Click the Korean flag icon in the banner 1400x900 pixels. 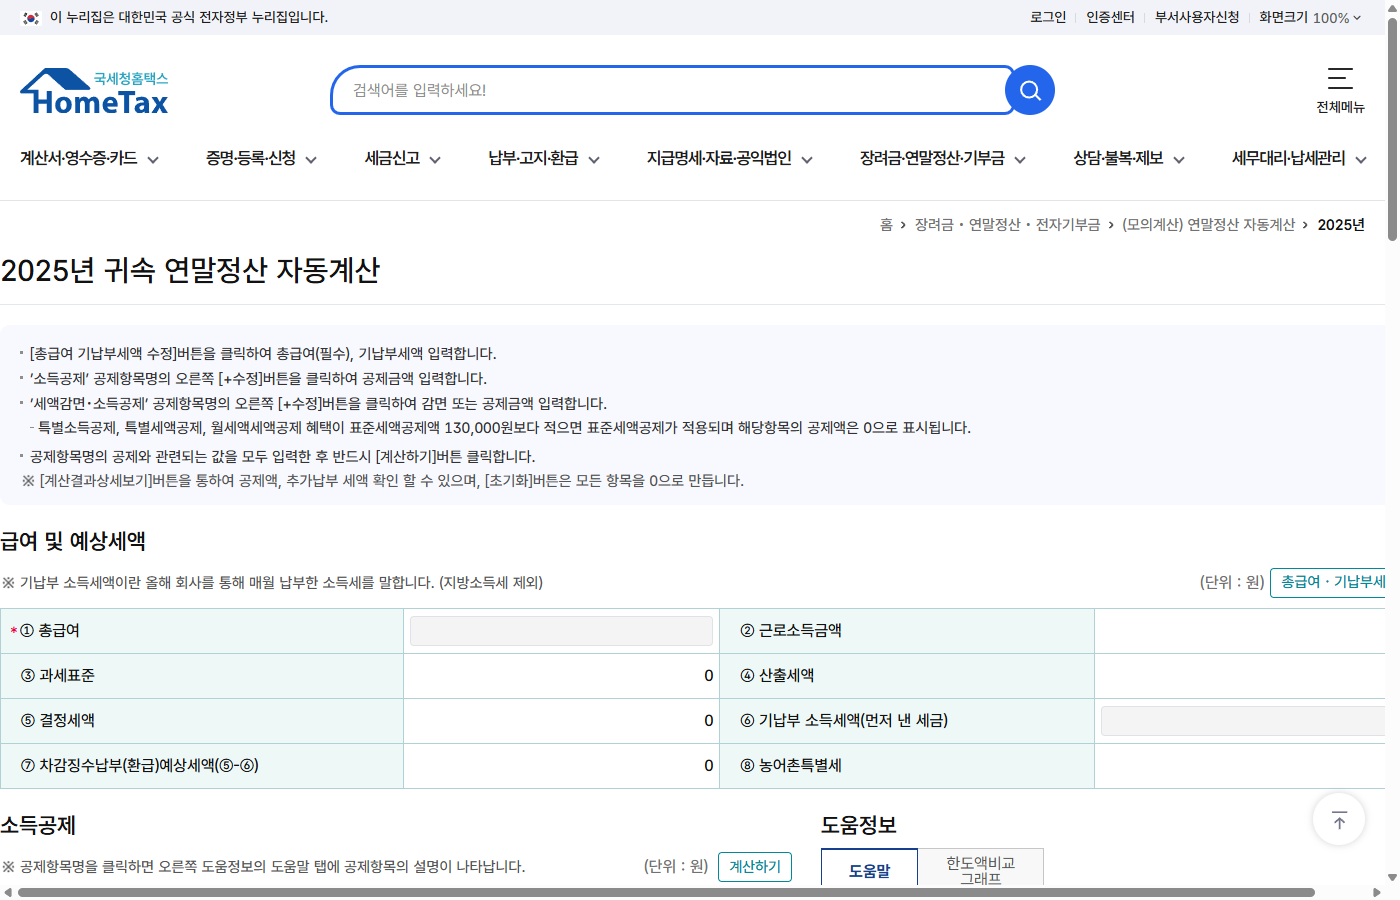coord(29,17)
